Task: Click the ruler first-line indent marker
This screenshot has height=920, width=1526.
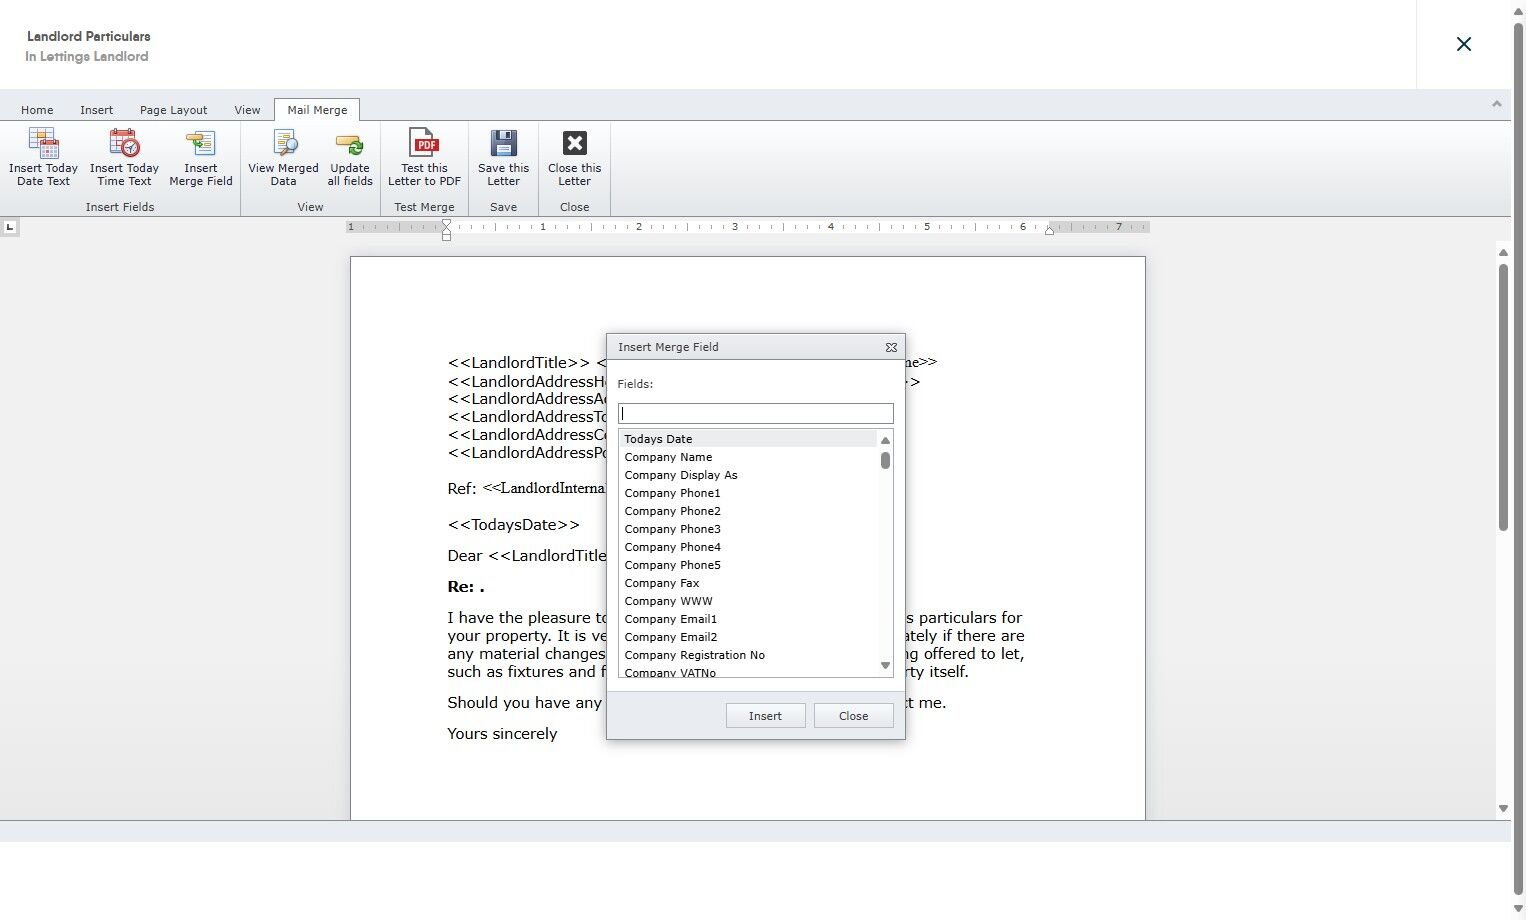Action: 446,224
